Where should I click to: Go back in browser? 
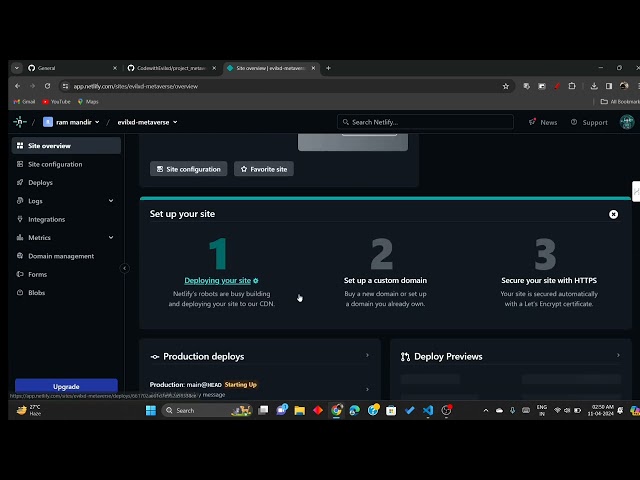click(x=18, y=86)
